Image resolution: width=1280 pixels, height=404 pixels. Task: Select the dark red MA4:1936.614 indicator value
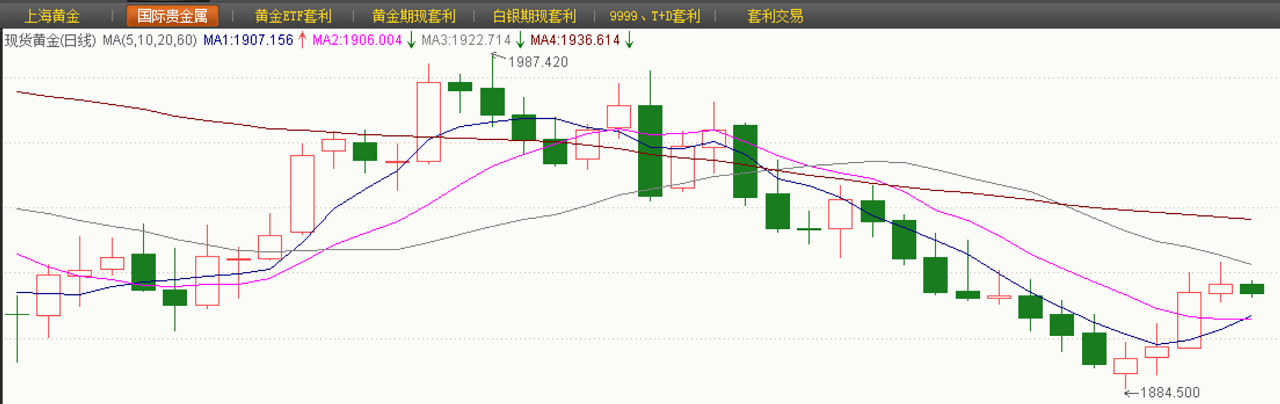pyautogui.click(x=575, y=40)
